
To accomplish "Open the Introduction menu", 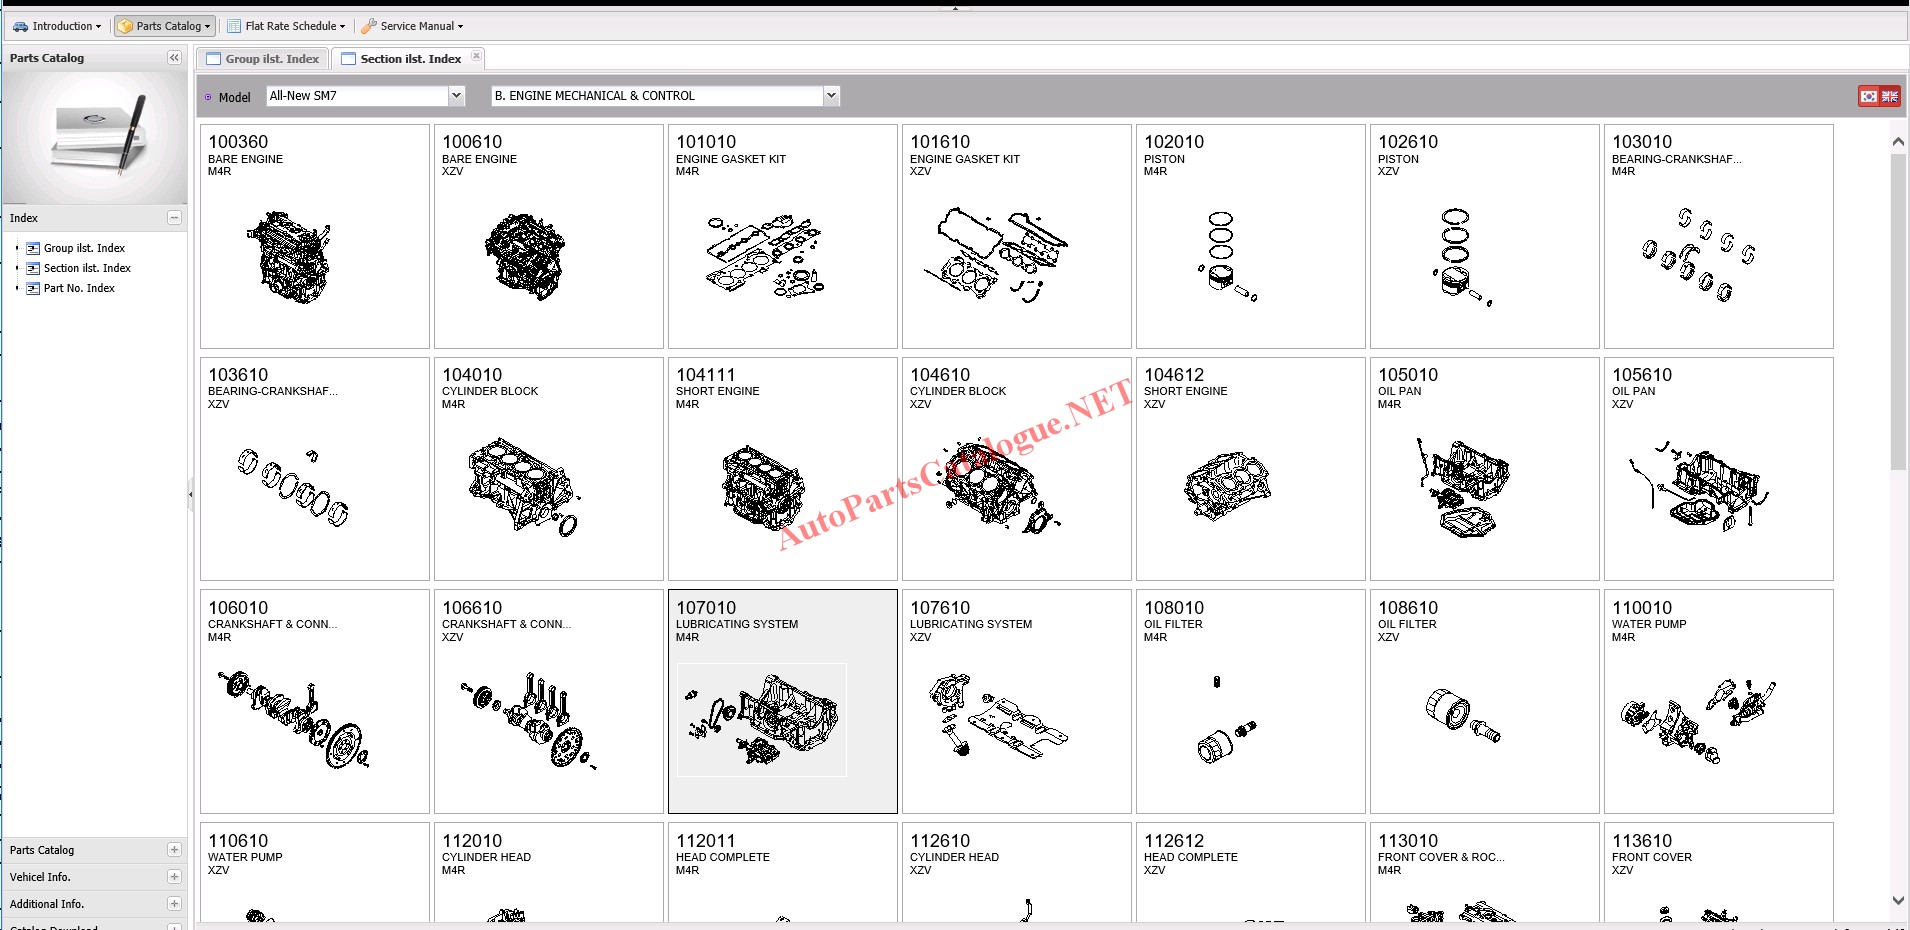I will point(57,26).
